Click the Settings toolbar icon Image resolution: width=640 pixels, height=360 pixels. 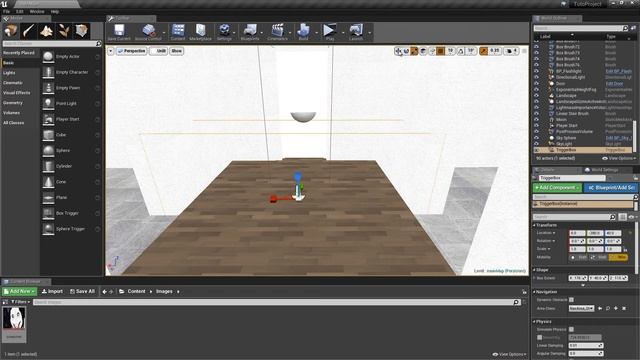click(224, 32)
